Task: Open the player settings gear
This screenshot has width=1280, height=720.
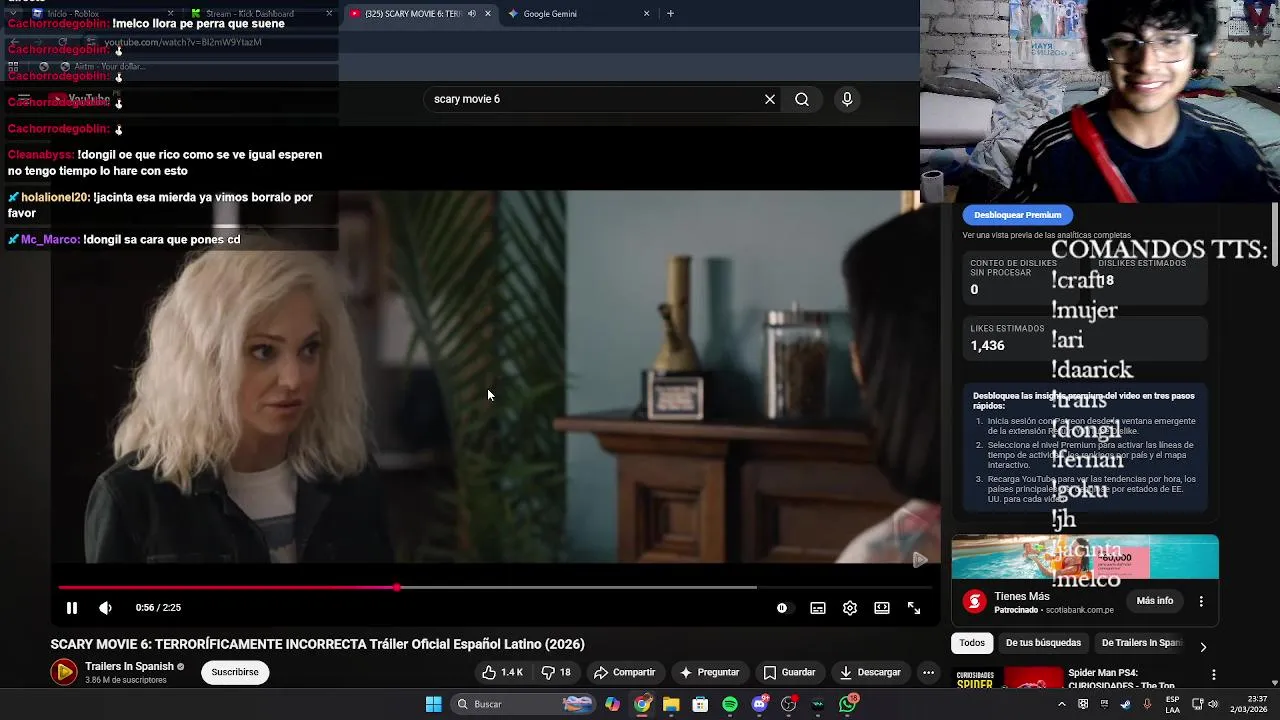Action: [x=850, y=608]
